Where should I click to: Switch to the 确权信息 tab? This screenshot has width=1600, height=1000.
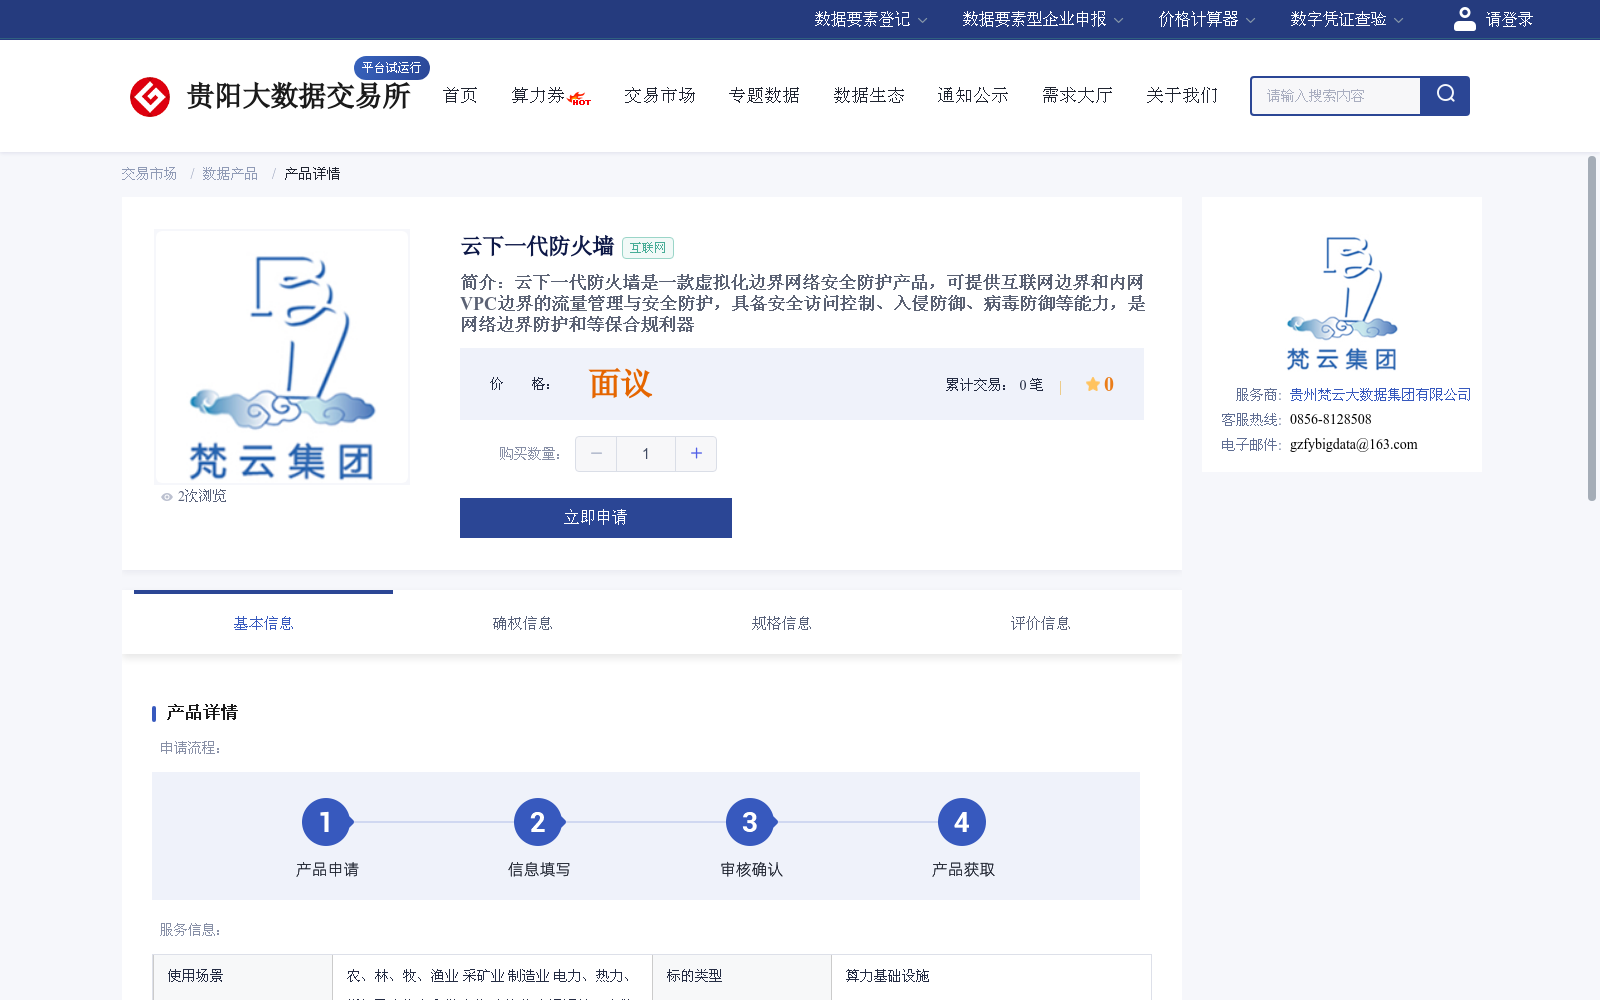click(522, 623)
